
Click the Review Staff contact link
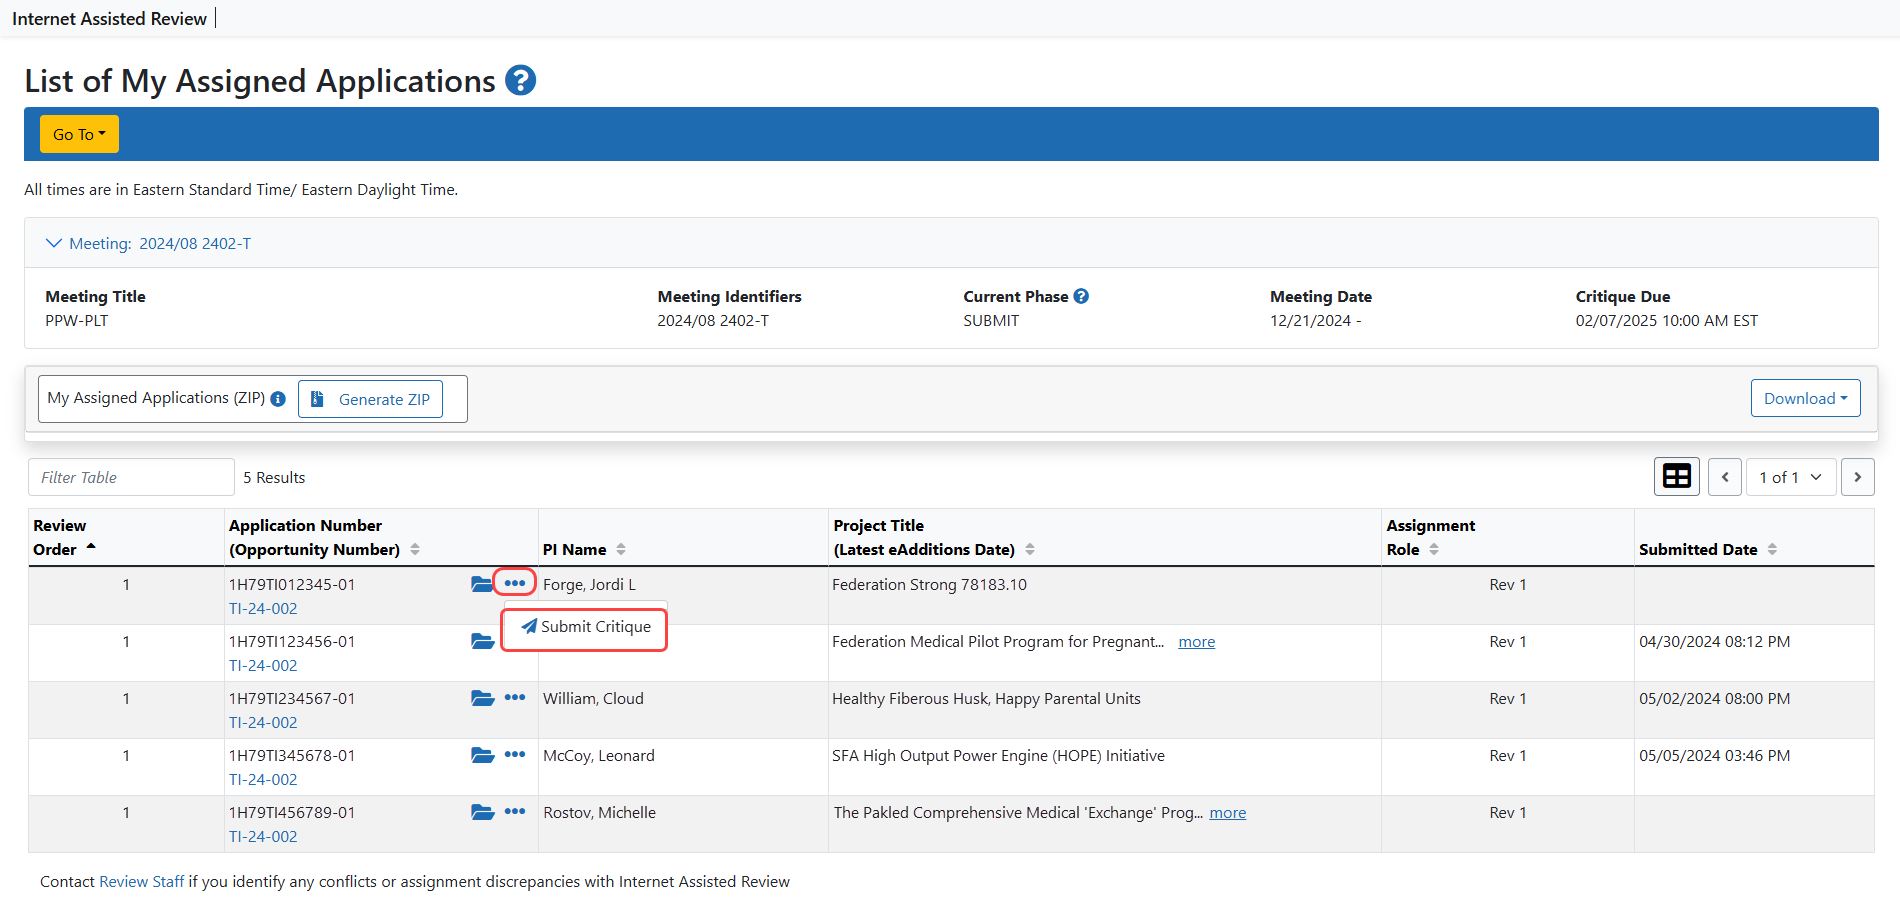pos(142,881)
